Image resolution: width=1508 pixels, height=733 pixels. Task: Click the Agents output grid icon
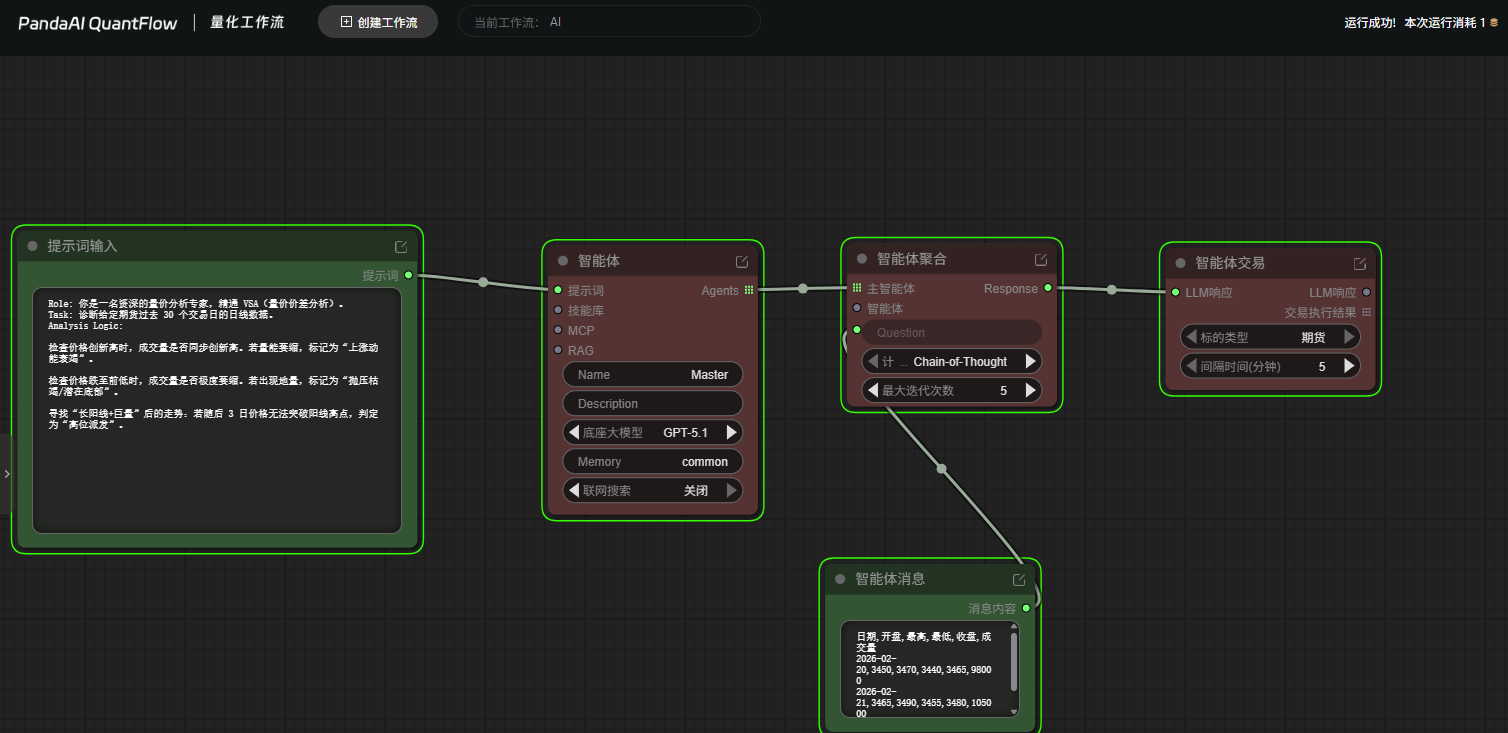pyautogui.click(x=749, y=291)
